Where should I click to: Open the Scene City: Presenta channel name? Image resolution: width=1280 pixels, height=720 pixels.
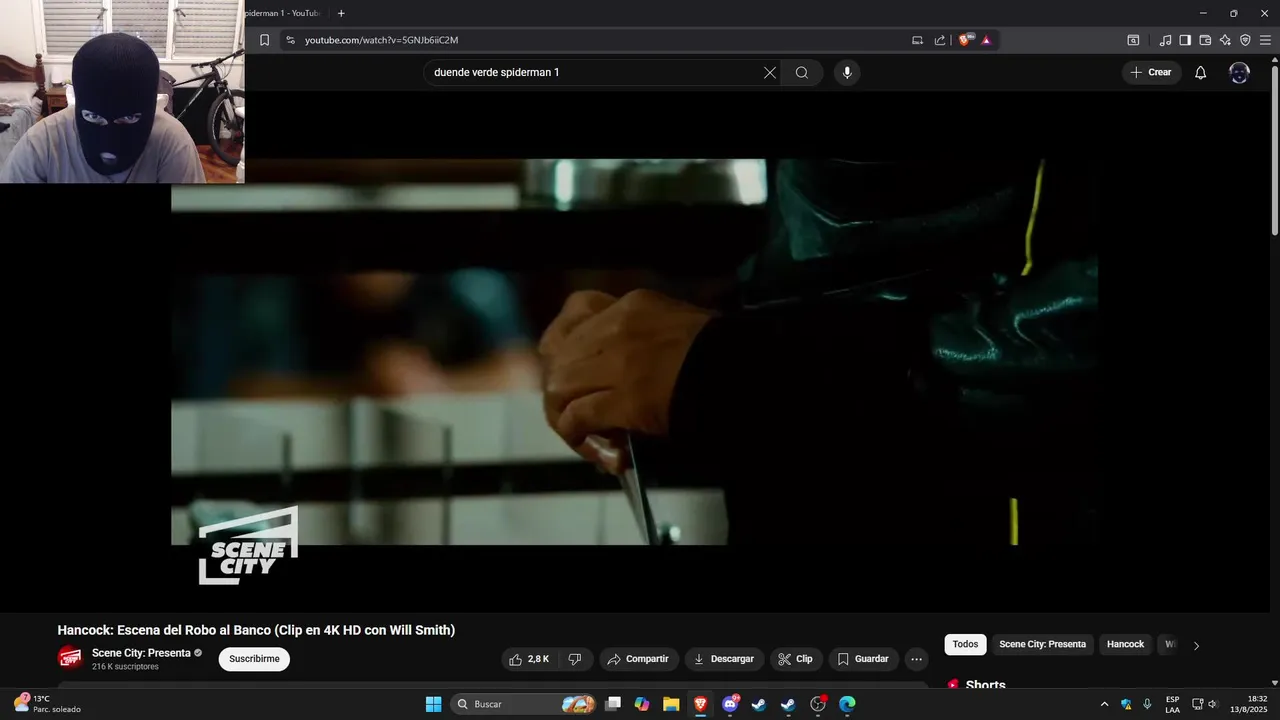[141, 653]
